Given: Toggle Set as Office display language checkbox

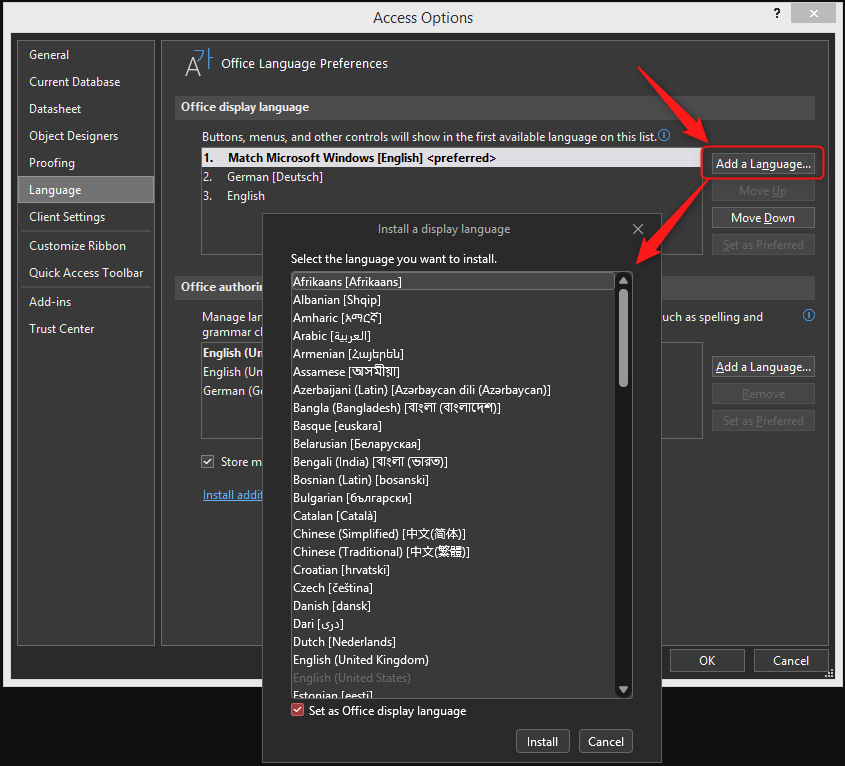Looking at the screenshot, I should (297, 710).
